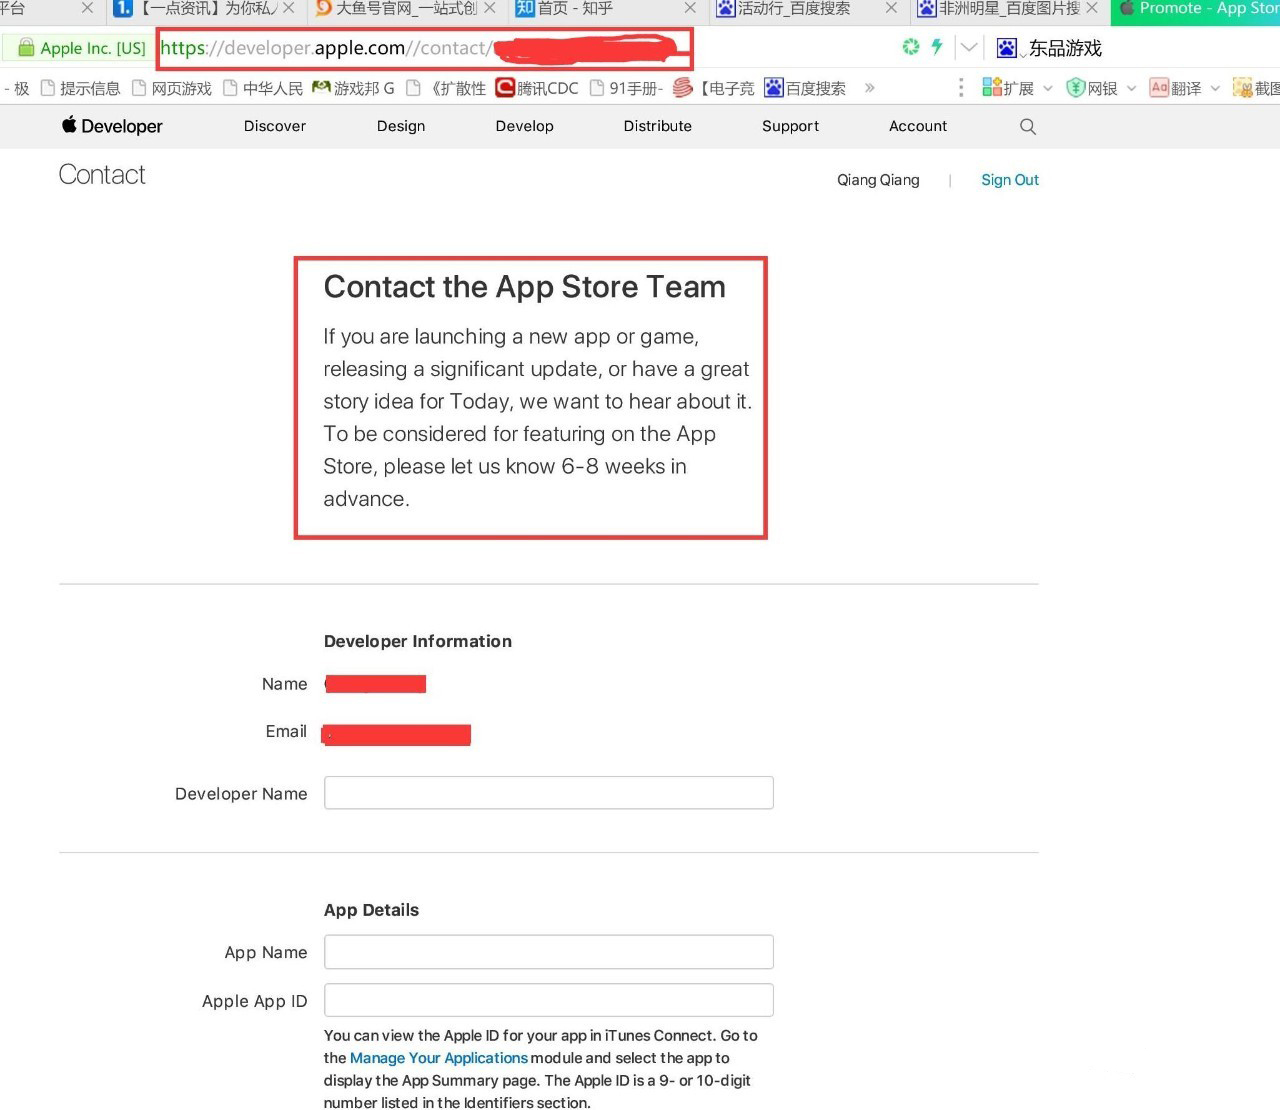This screenshot has height=1110, width=1280.
Task: Click the green refresh icon in address bar
Action: 910,47
